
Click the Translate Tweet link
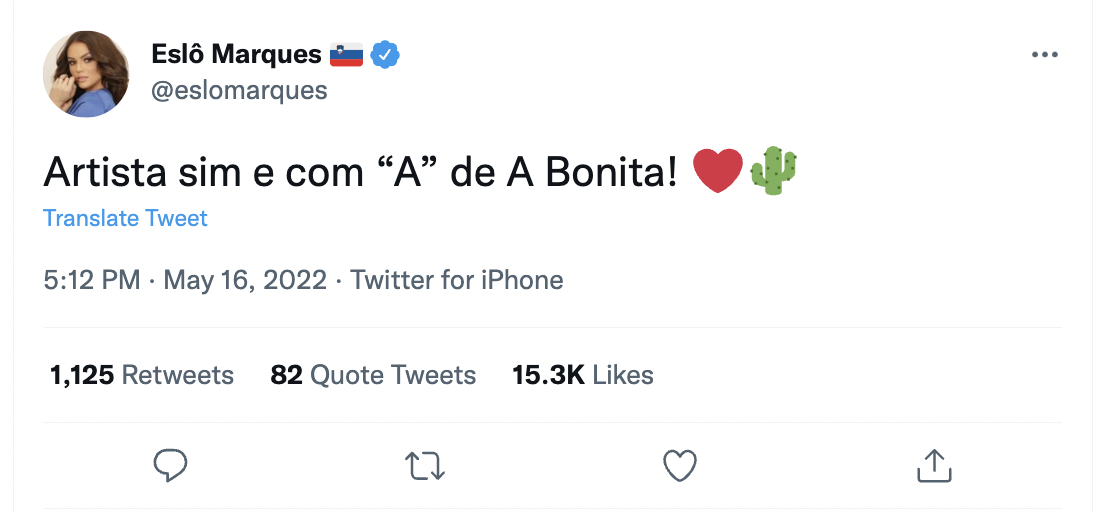(125, 218)
